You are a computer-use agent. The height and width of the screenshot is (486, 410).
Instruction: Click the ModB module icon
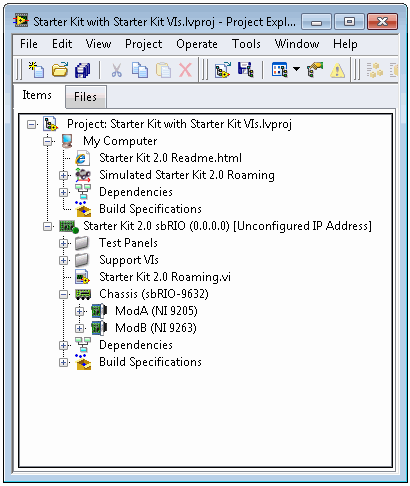pos(99,328)
